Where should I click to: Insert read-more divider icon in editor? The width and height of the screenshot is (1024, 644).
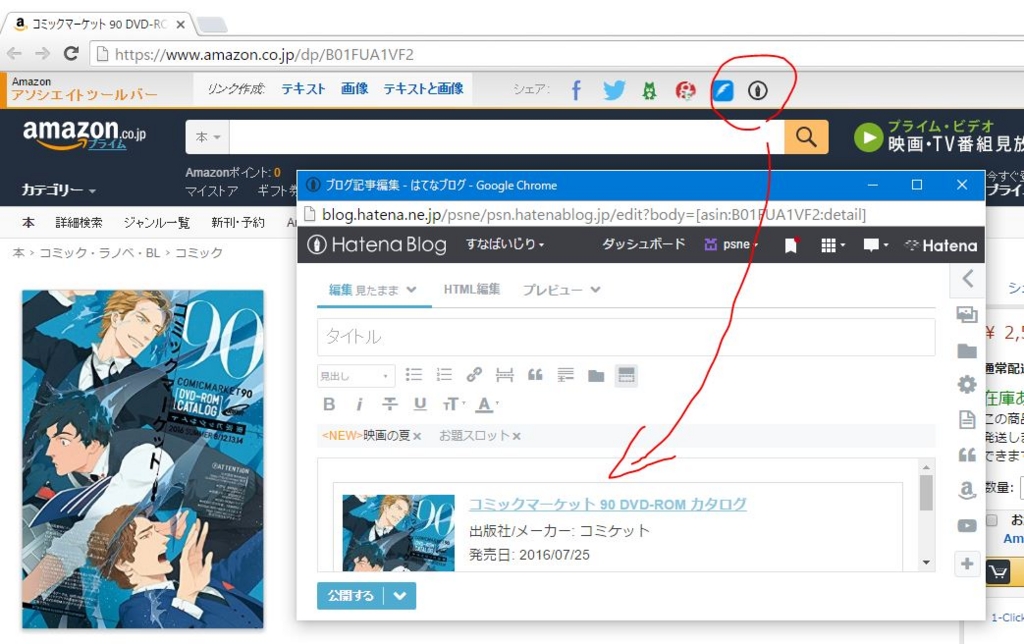pos(504,374)
